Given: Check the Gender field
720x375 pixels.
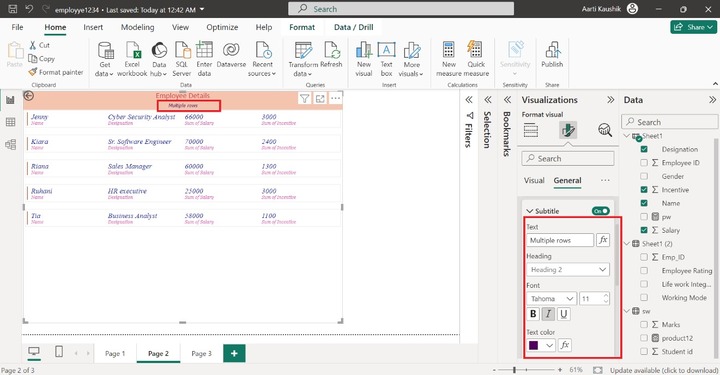Looking at the screenshot, I should pos(644,176).
